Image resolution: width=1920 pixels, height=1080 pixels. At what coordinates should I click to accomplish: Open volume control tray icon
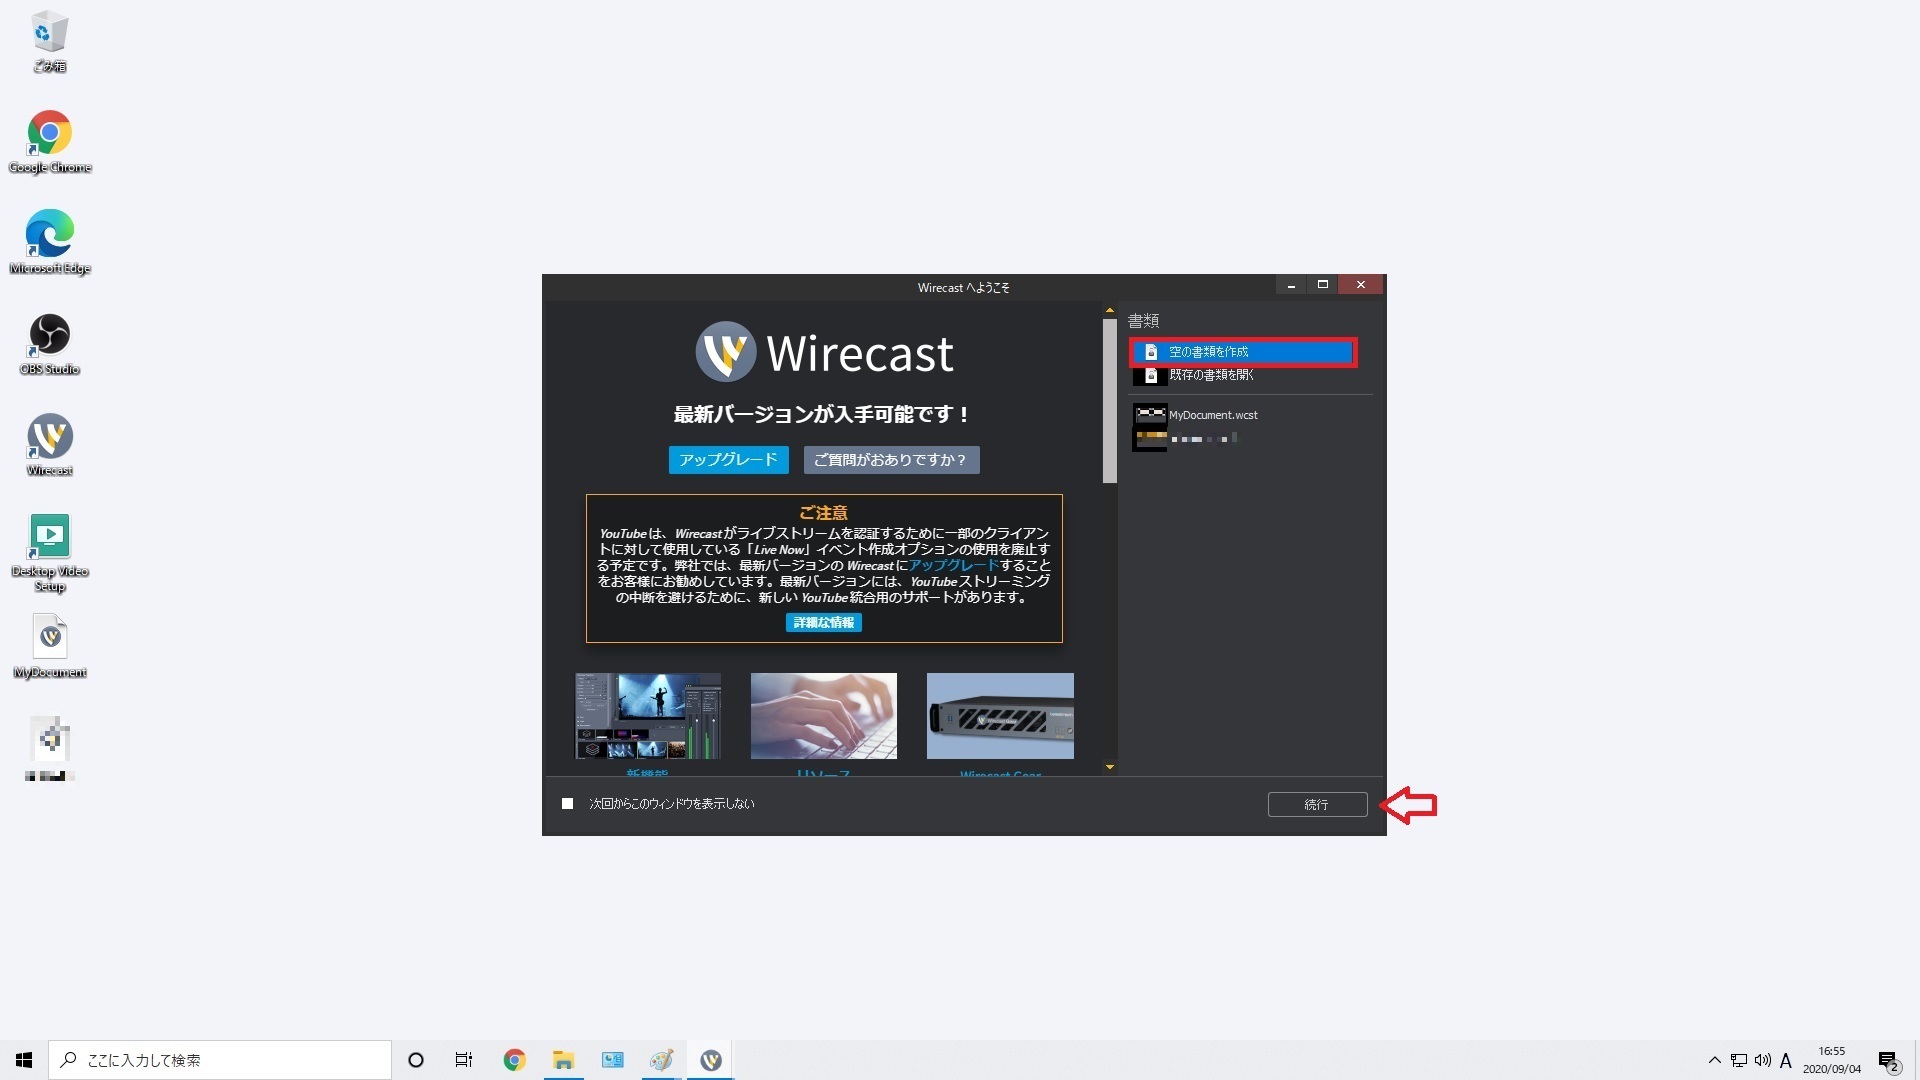pos(1762,1060)
